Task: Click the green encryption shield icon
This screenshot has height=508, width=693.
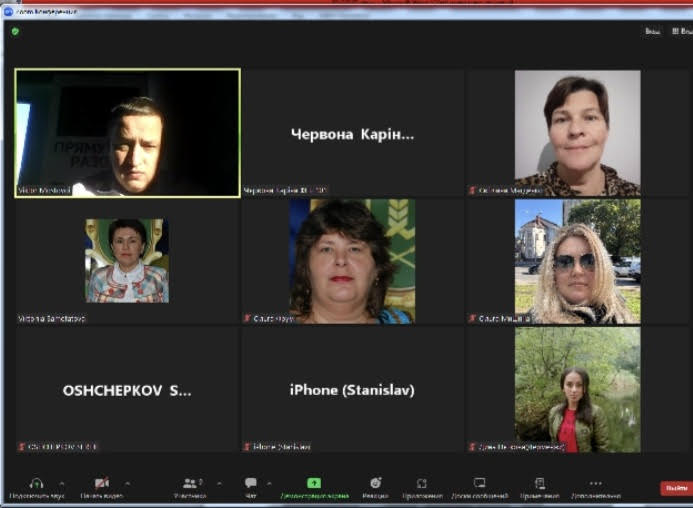Action: click(x=15, y=32)
